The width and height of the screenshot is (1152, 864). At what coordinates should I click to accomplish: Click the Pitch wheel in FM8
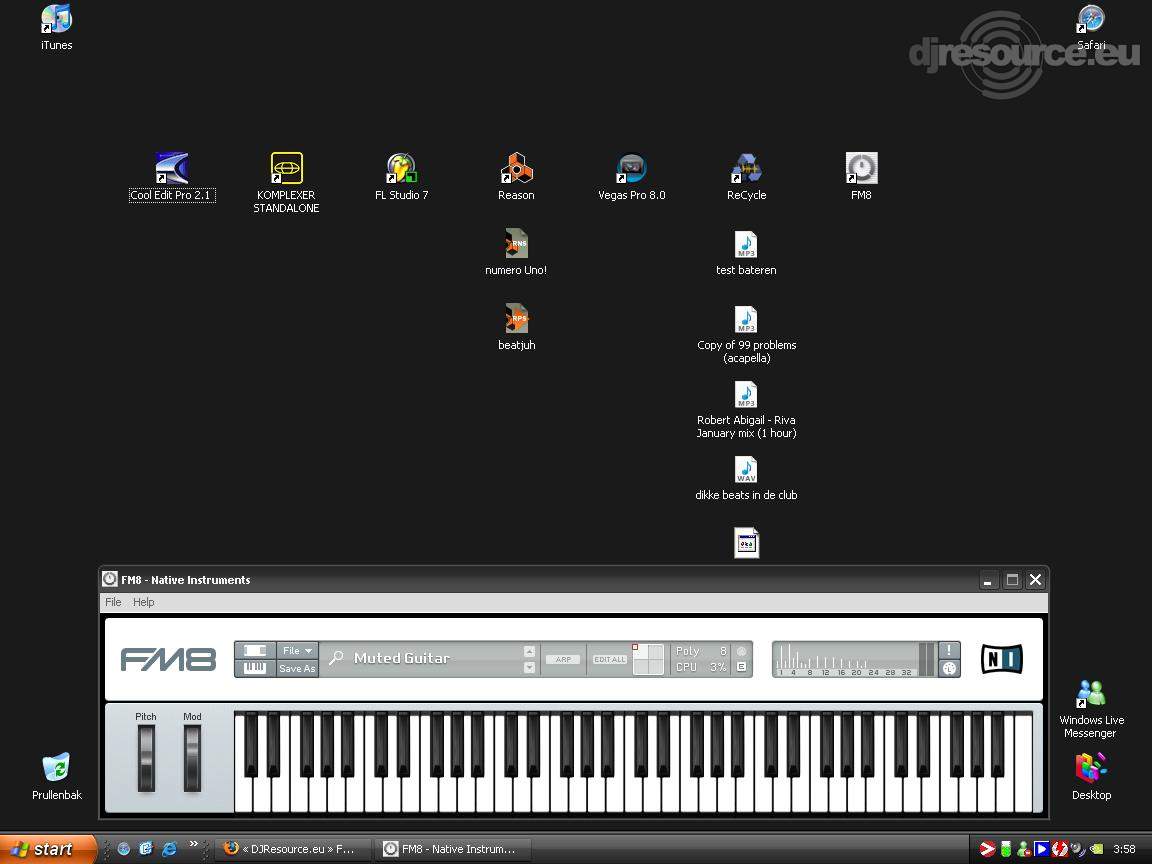point(146,758)
